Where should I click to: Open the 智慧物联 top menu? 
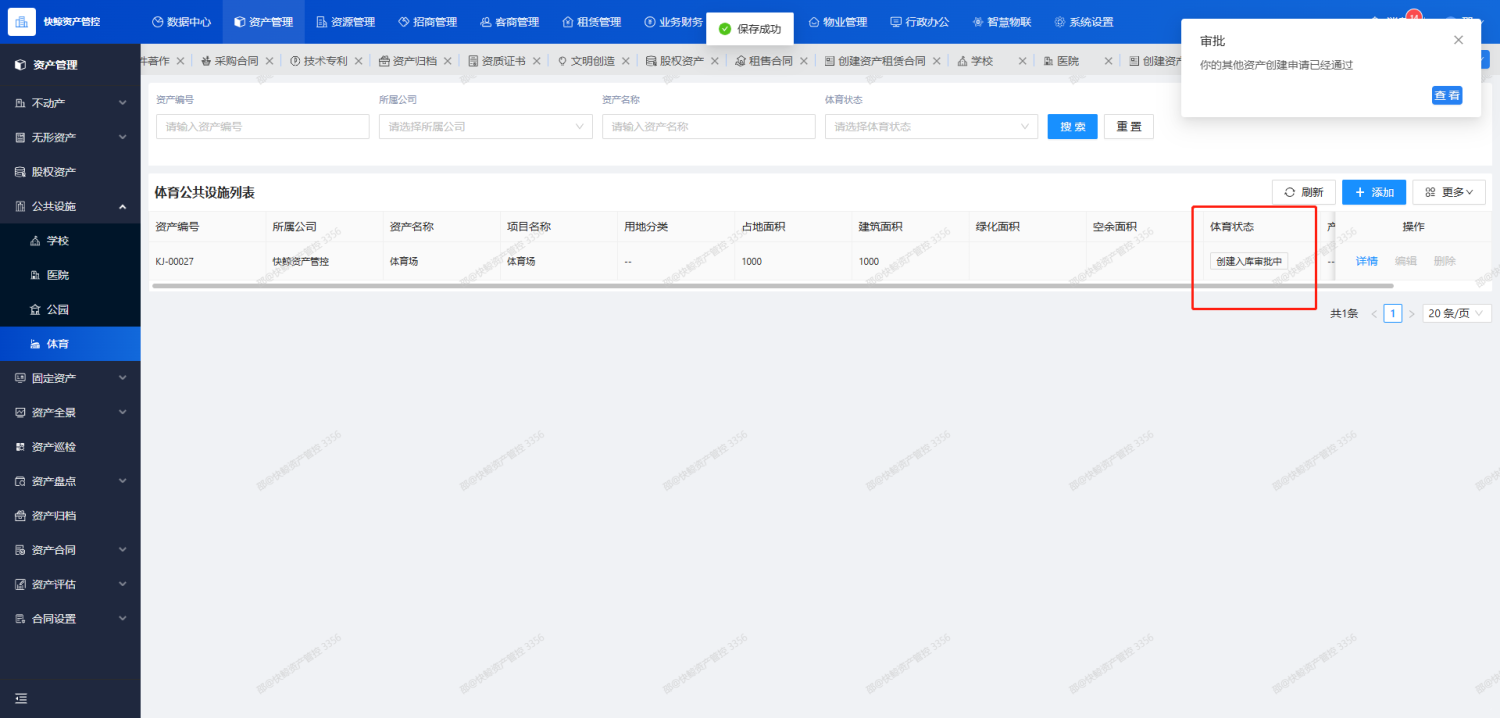(x=1001, y=22)
